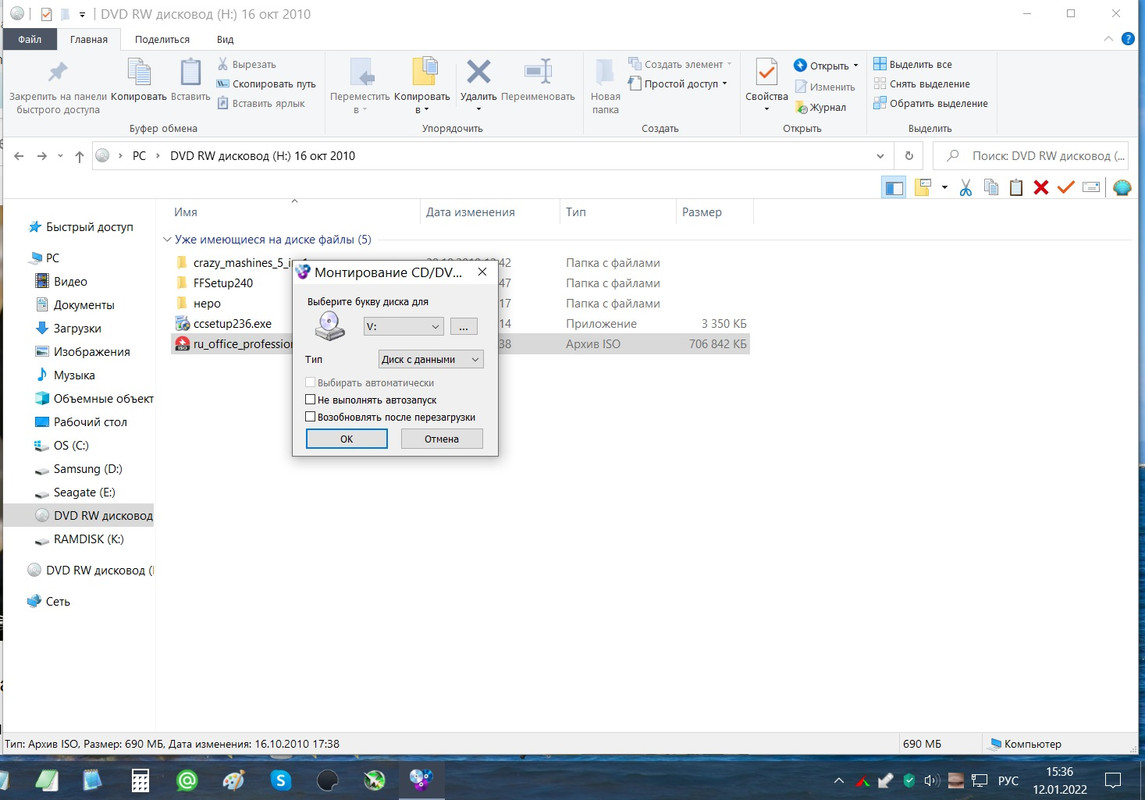The image size is (1145, 800).
Task: Select the неро folder
Action: pyautogui.click(x=207, y=304)
